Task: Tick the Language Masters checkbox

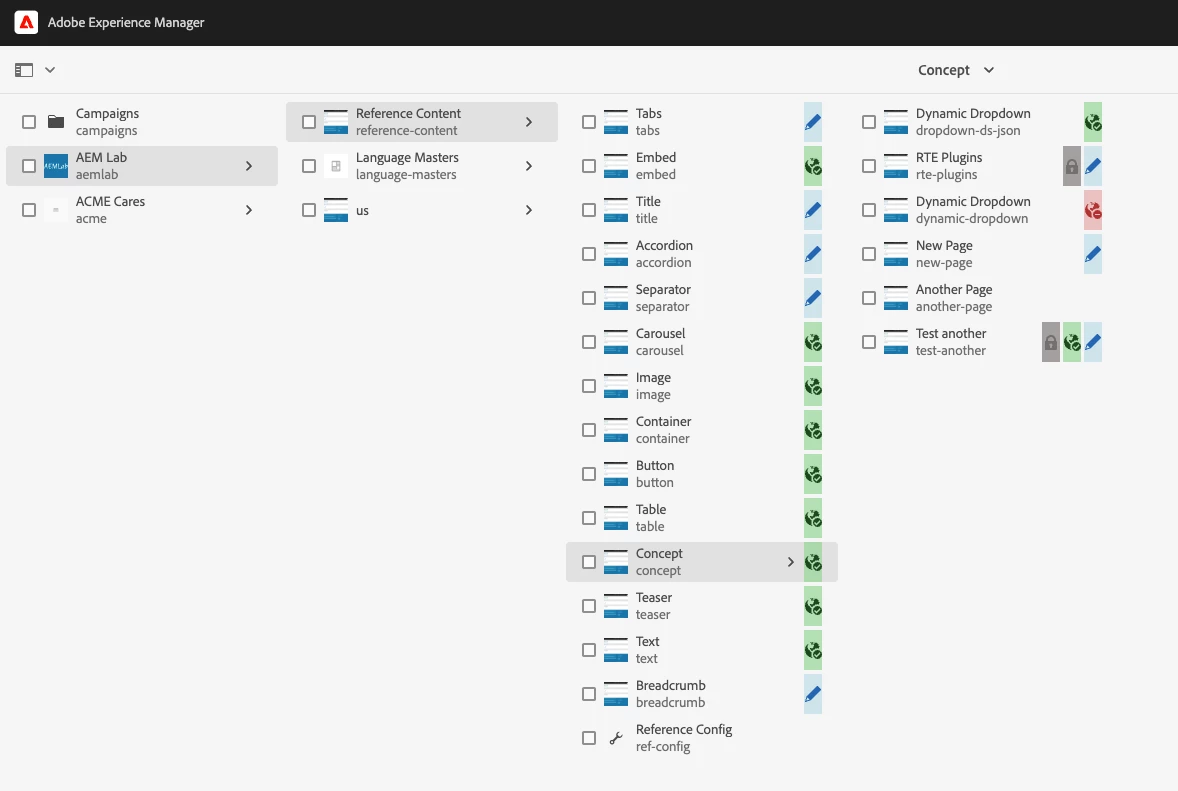Action: pos(309,166)
